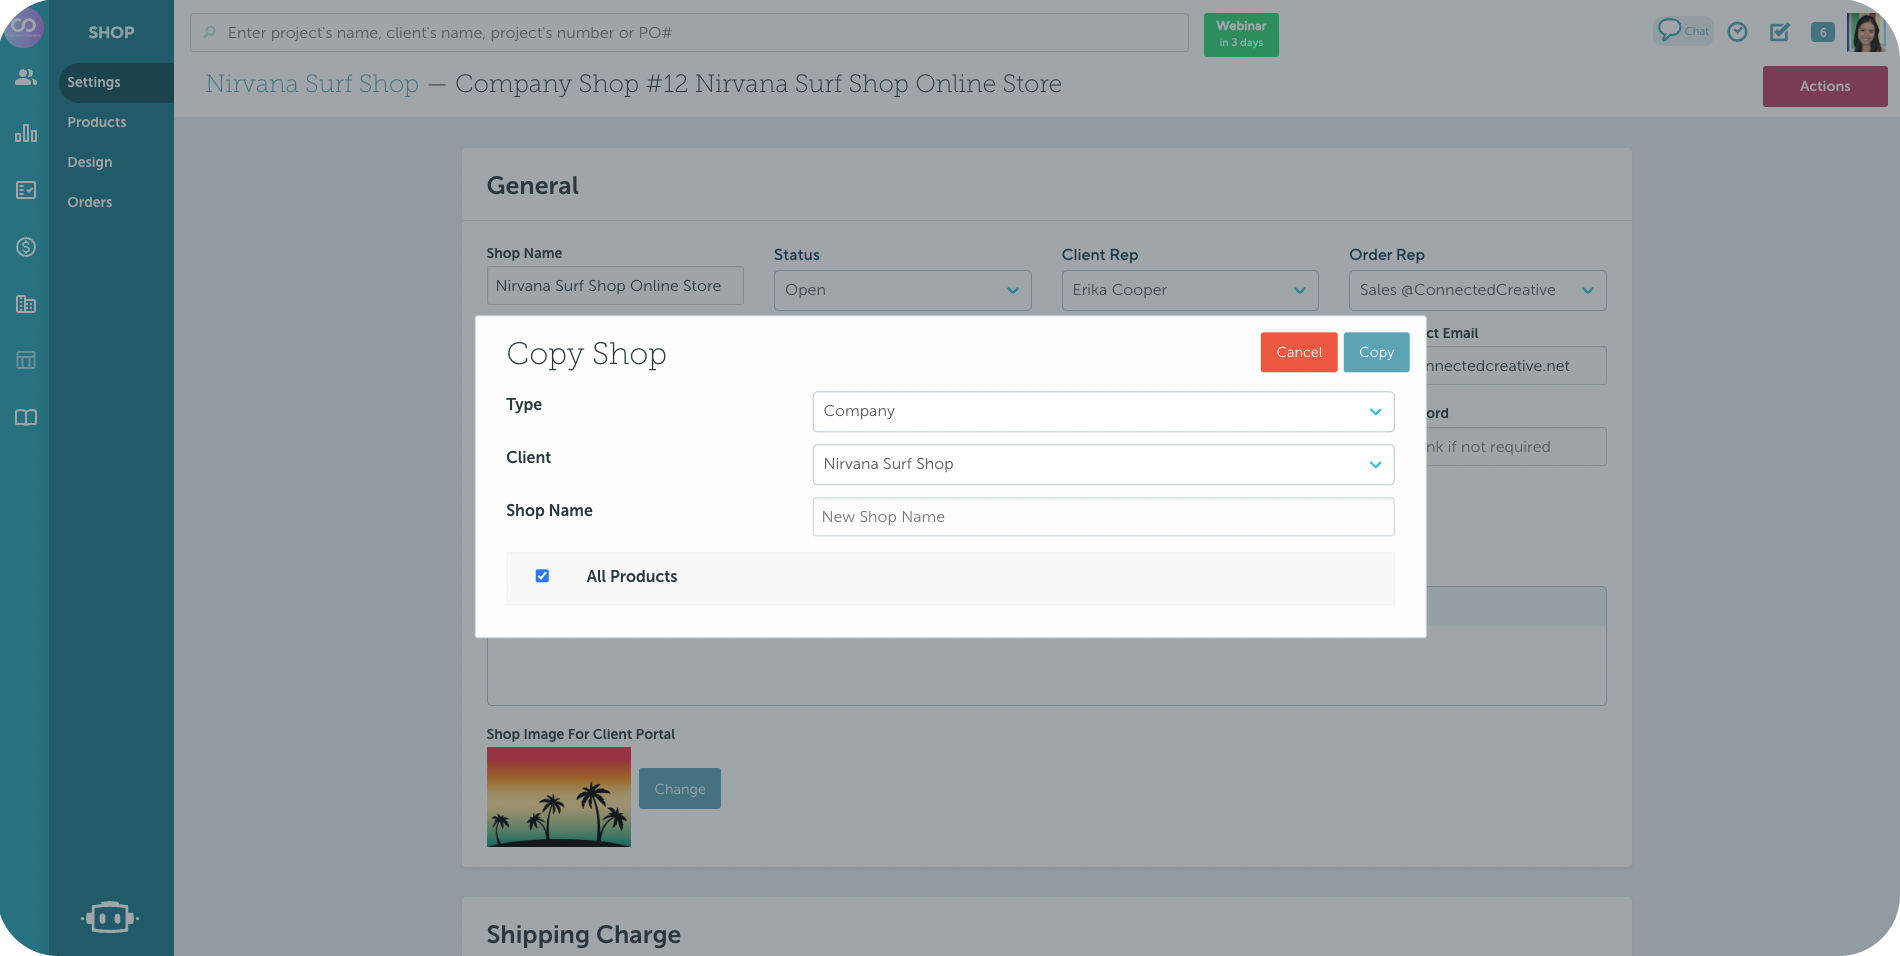Screen dimensions: 1900x956
Task: Expand the Client dropdown showing Nirvana Surf Shop
Action: [1102, 464]
